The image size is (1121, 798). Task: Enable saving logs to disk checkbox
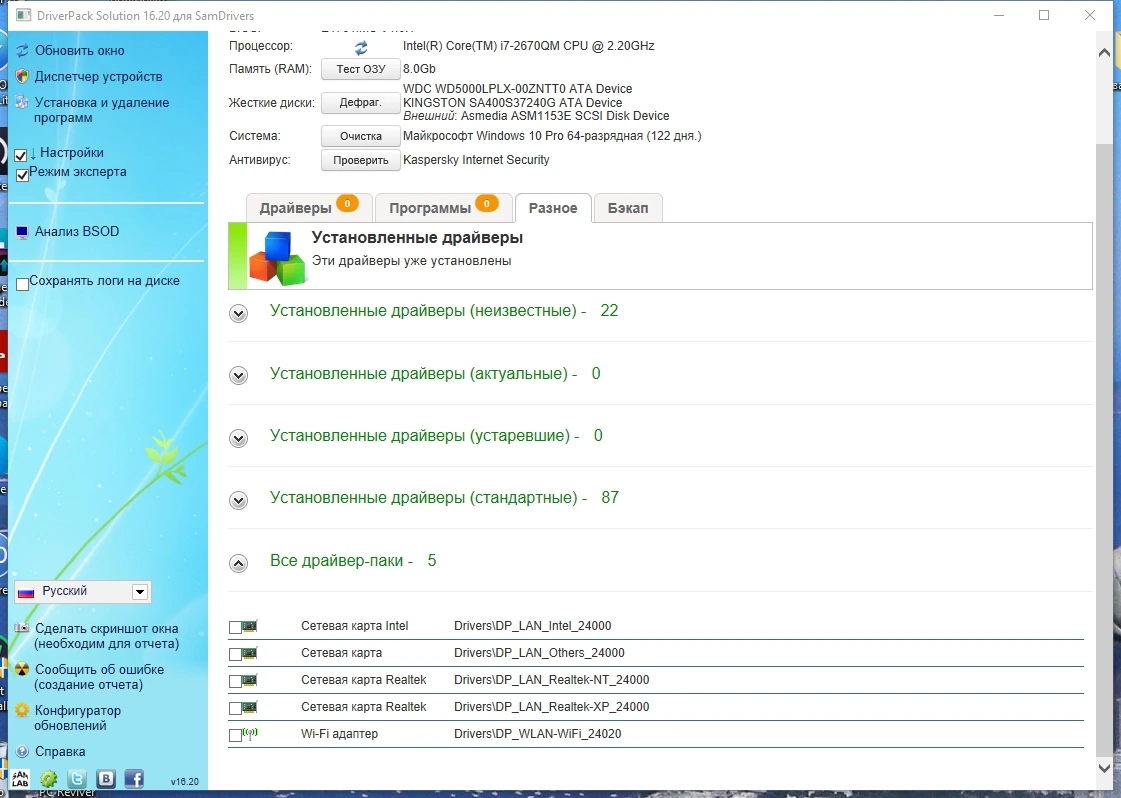click(22, 284)
